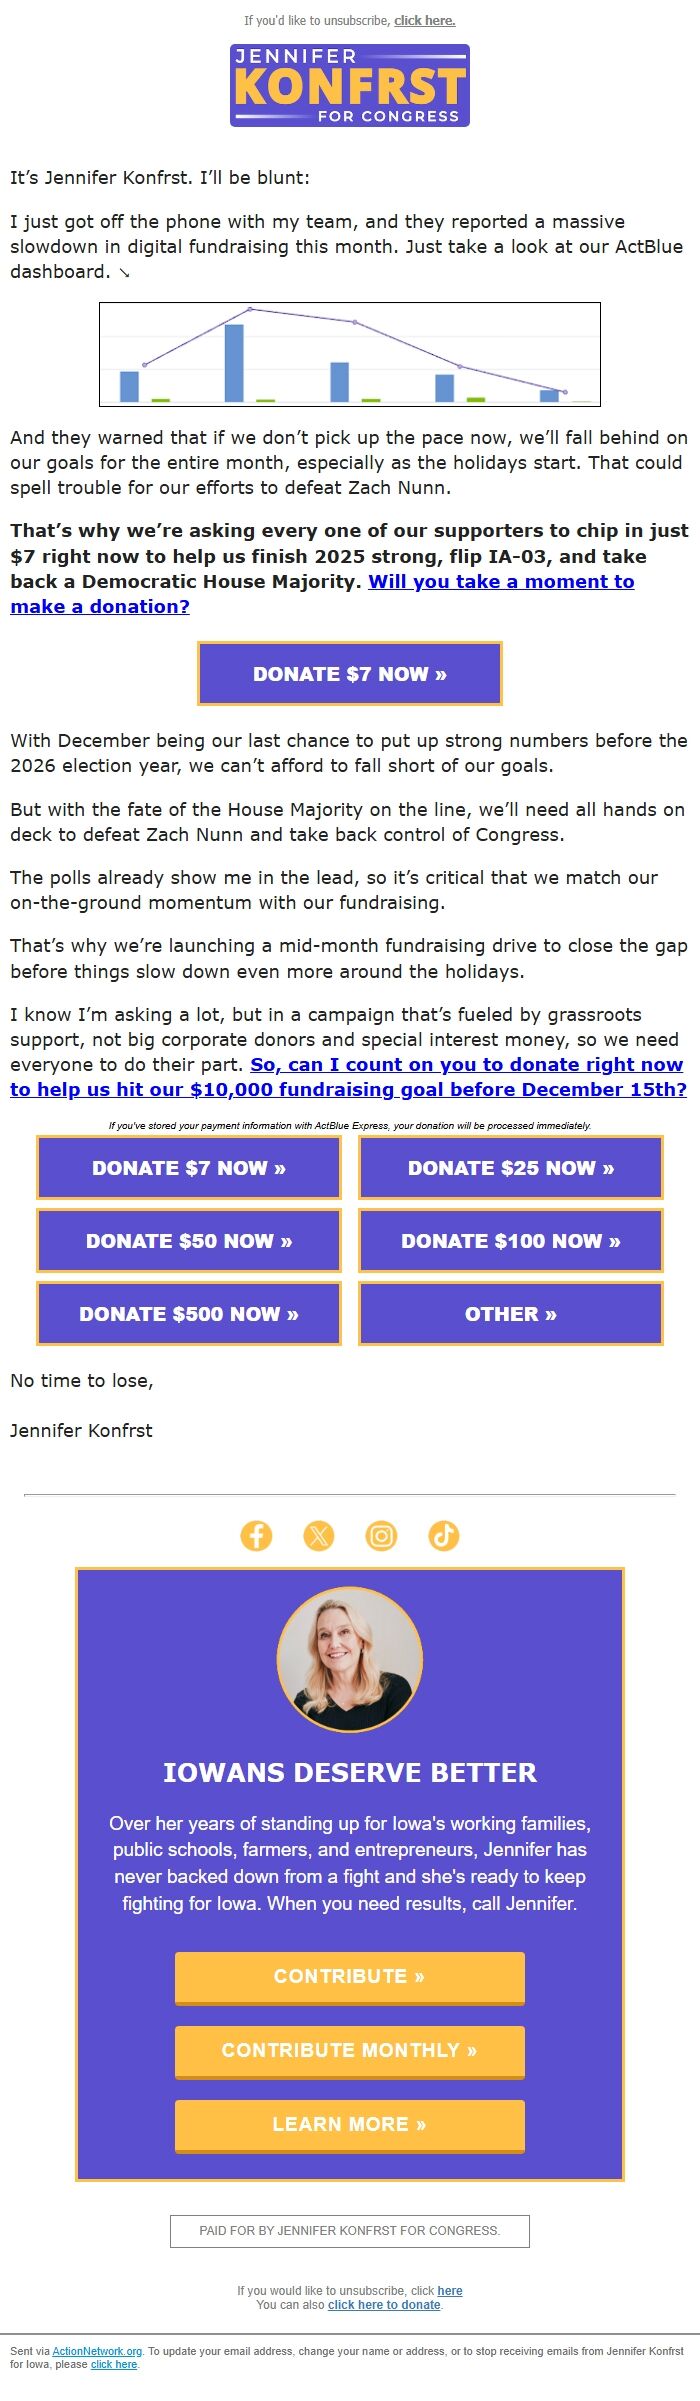Viewport: 700px width, 2401px height.
Task: Select the DONATE $25 NOW option
Action: tap(512, 1168)
